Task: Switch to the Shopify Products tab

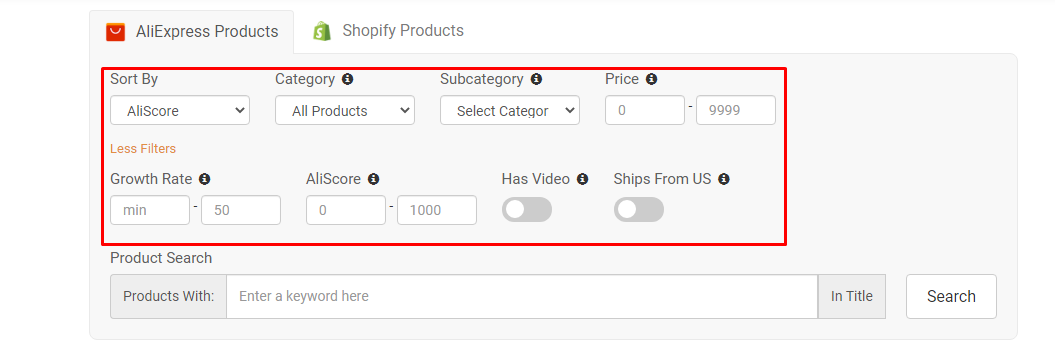Action: [x=388, y=31]
